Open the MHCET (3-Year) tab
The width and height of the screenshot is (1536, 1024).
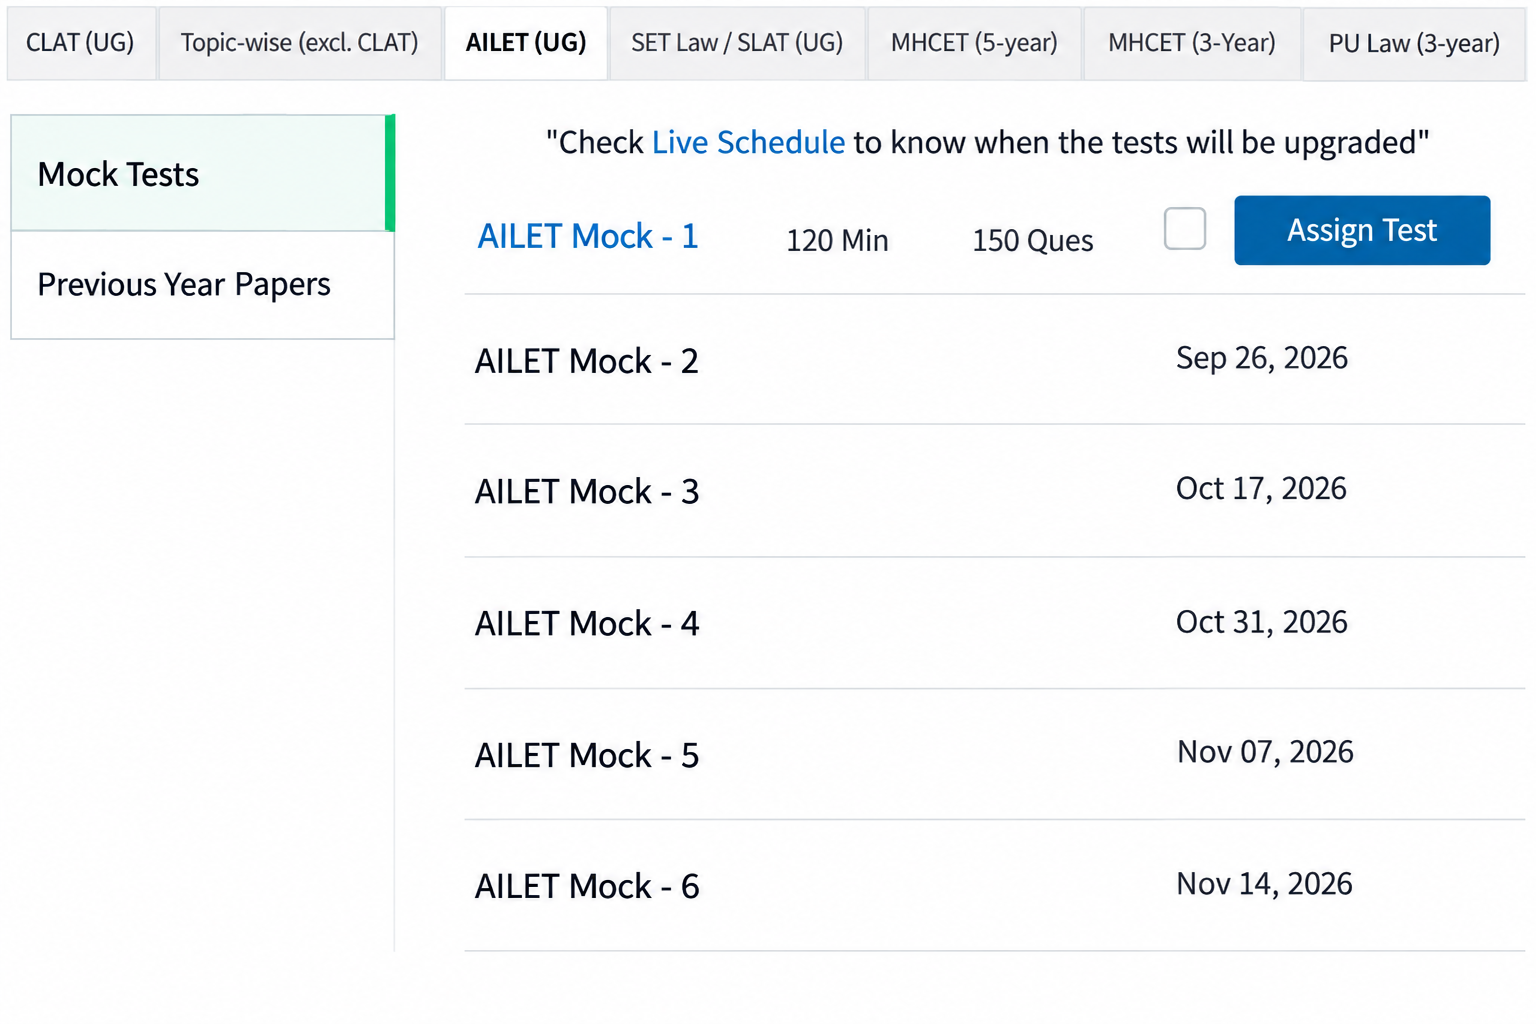pyautogui.click(x=1192, y=43)
